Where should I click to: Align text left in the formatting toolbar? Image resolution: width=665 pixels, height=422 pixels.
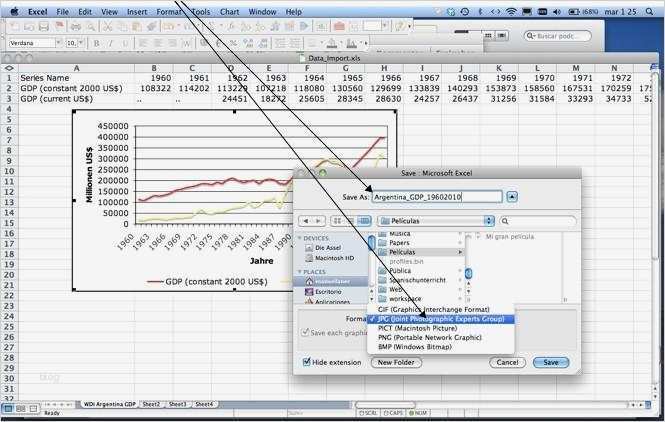(x=143, y=43)
